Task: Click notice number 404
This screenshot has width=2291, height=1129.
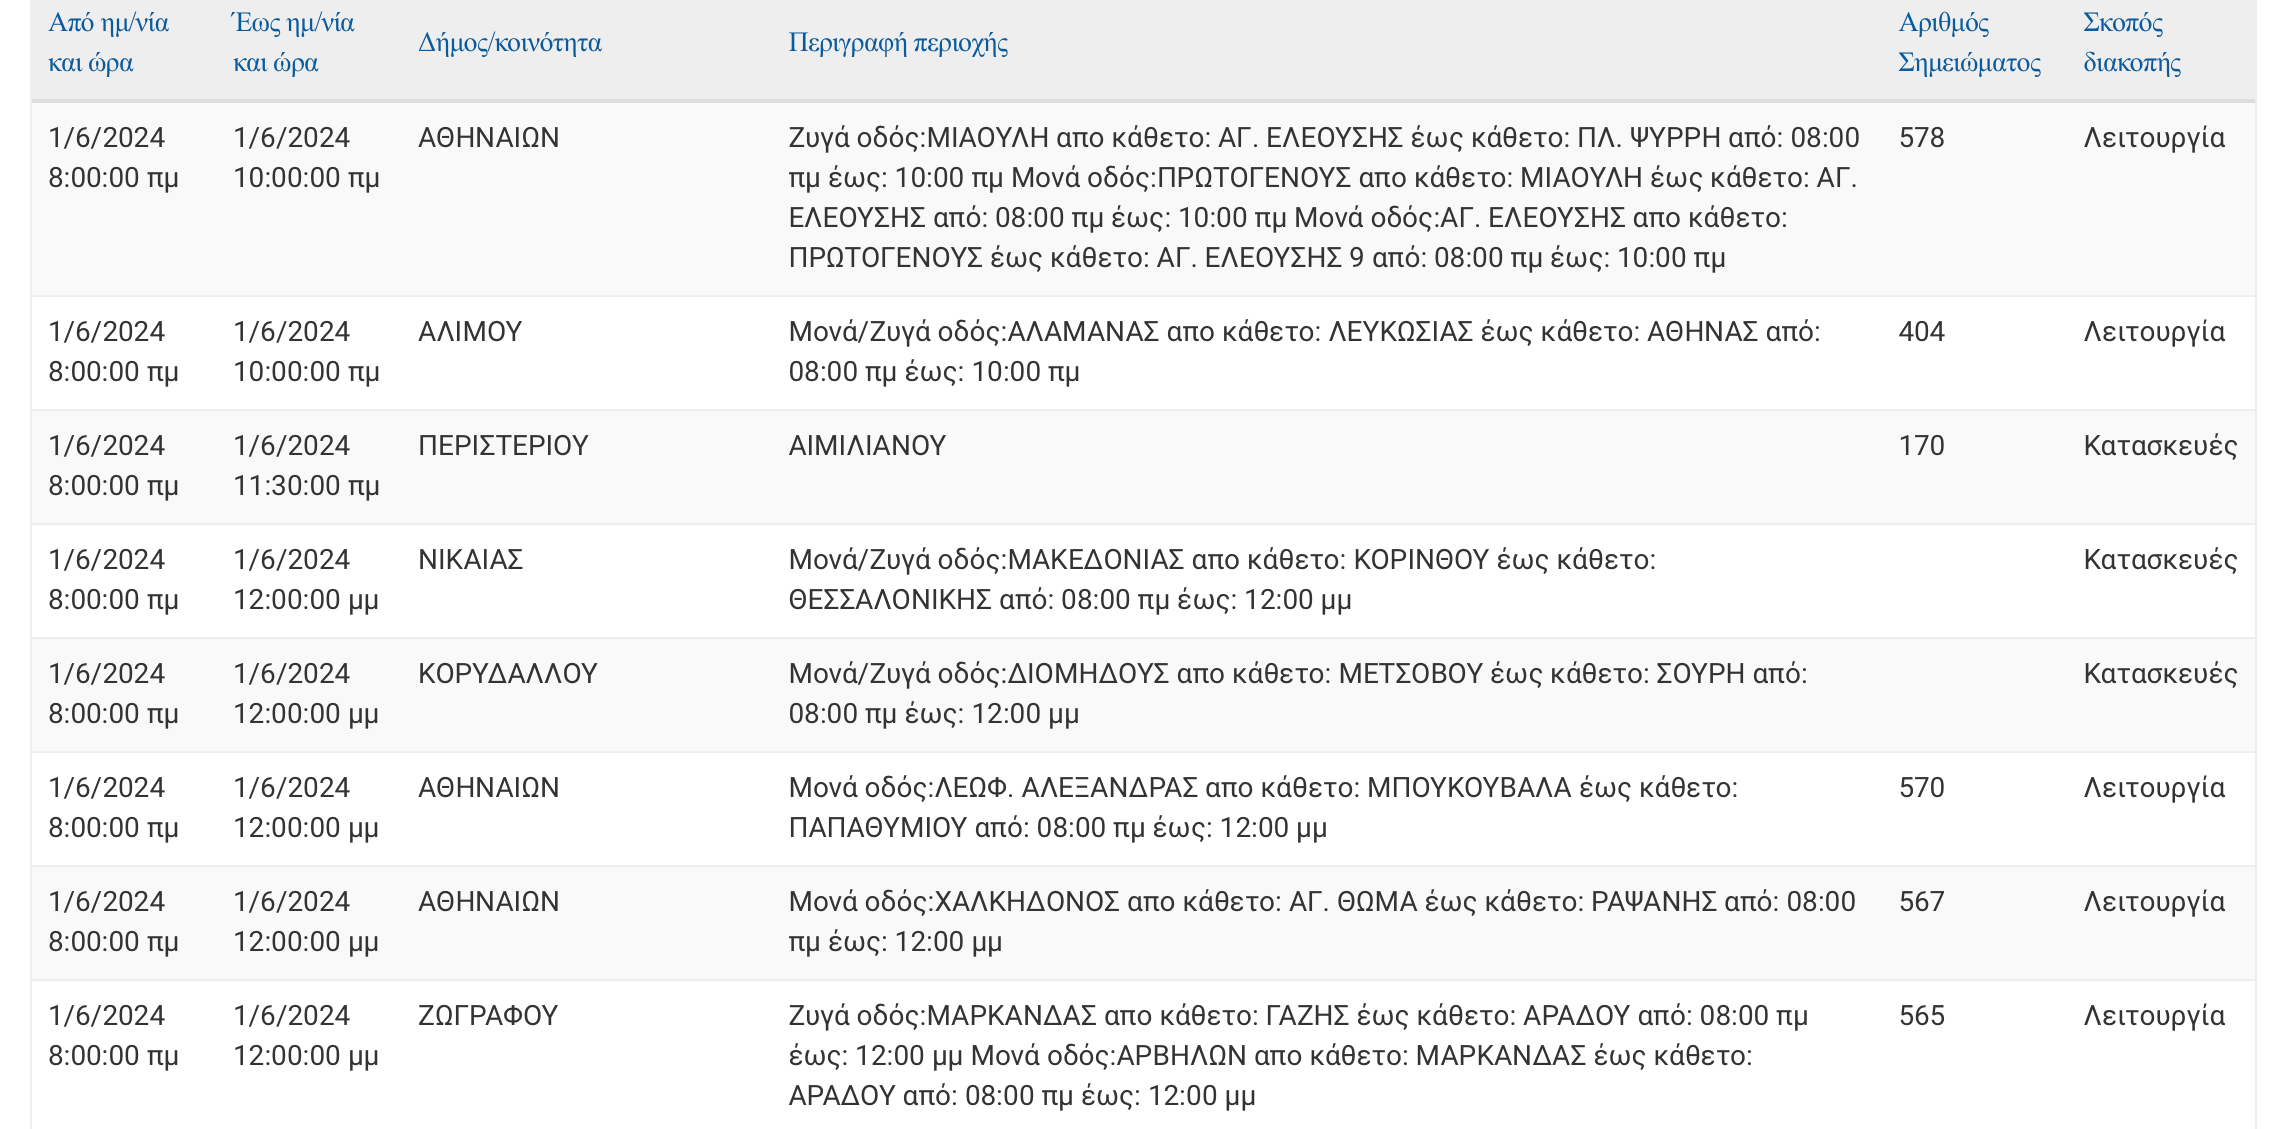Action: point(1921,332)
